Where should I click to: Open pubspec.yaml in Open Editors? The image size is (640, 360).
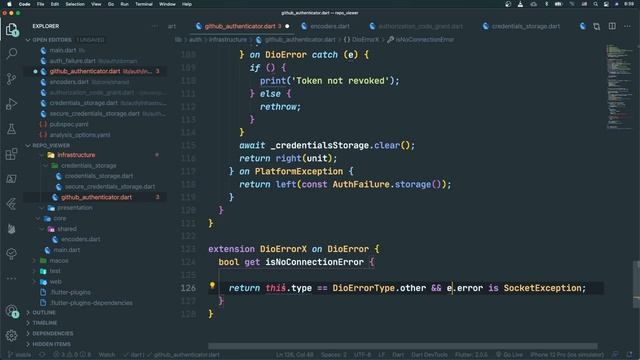tap(69, 124)
